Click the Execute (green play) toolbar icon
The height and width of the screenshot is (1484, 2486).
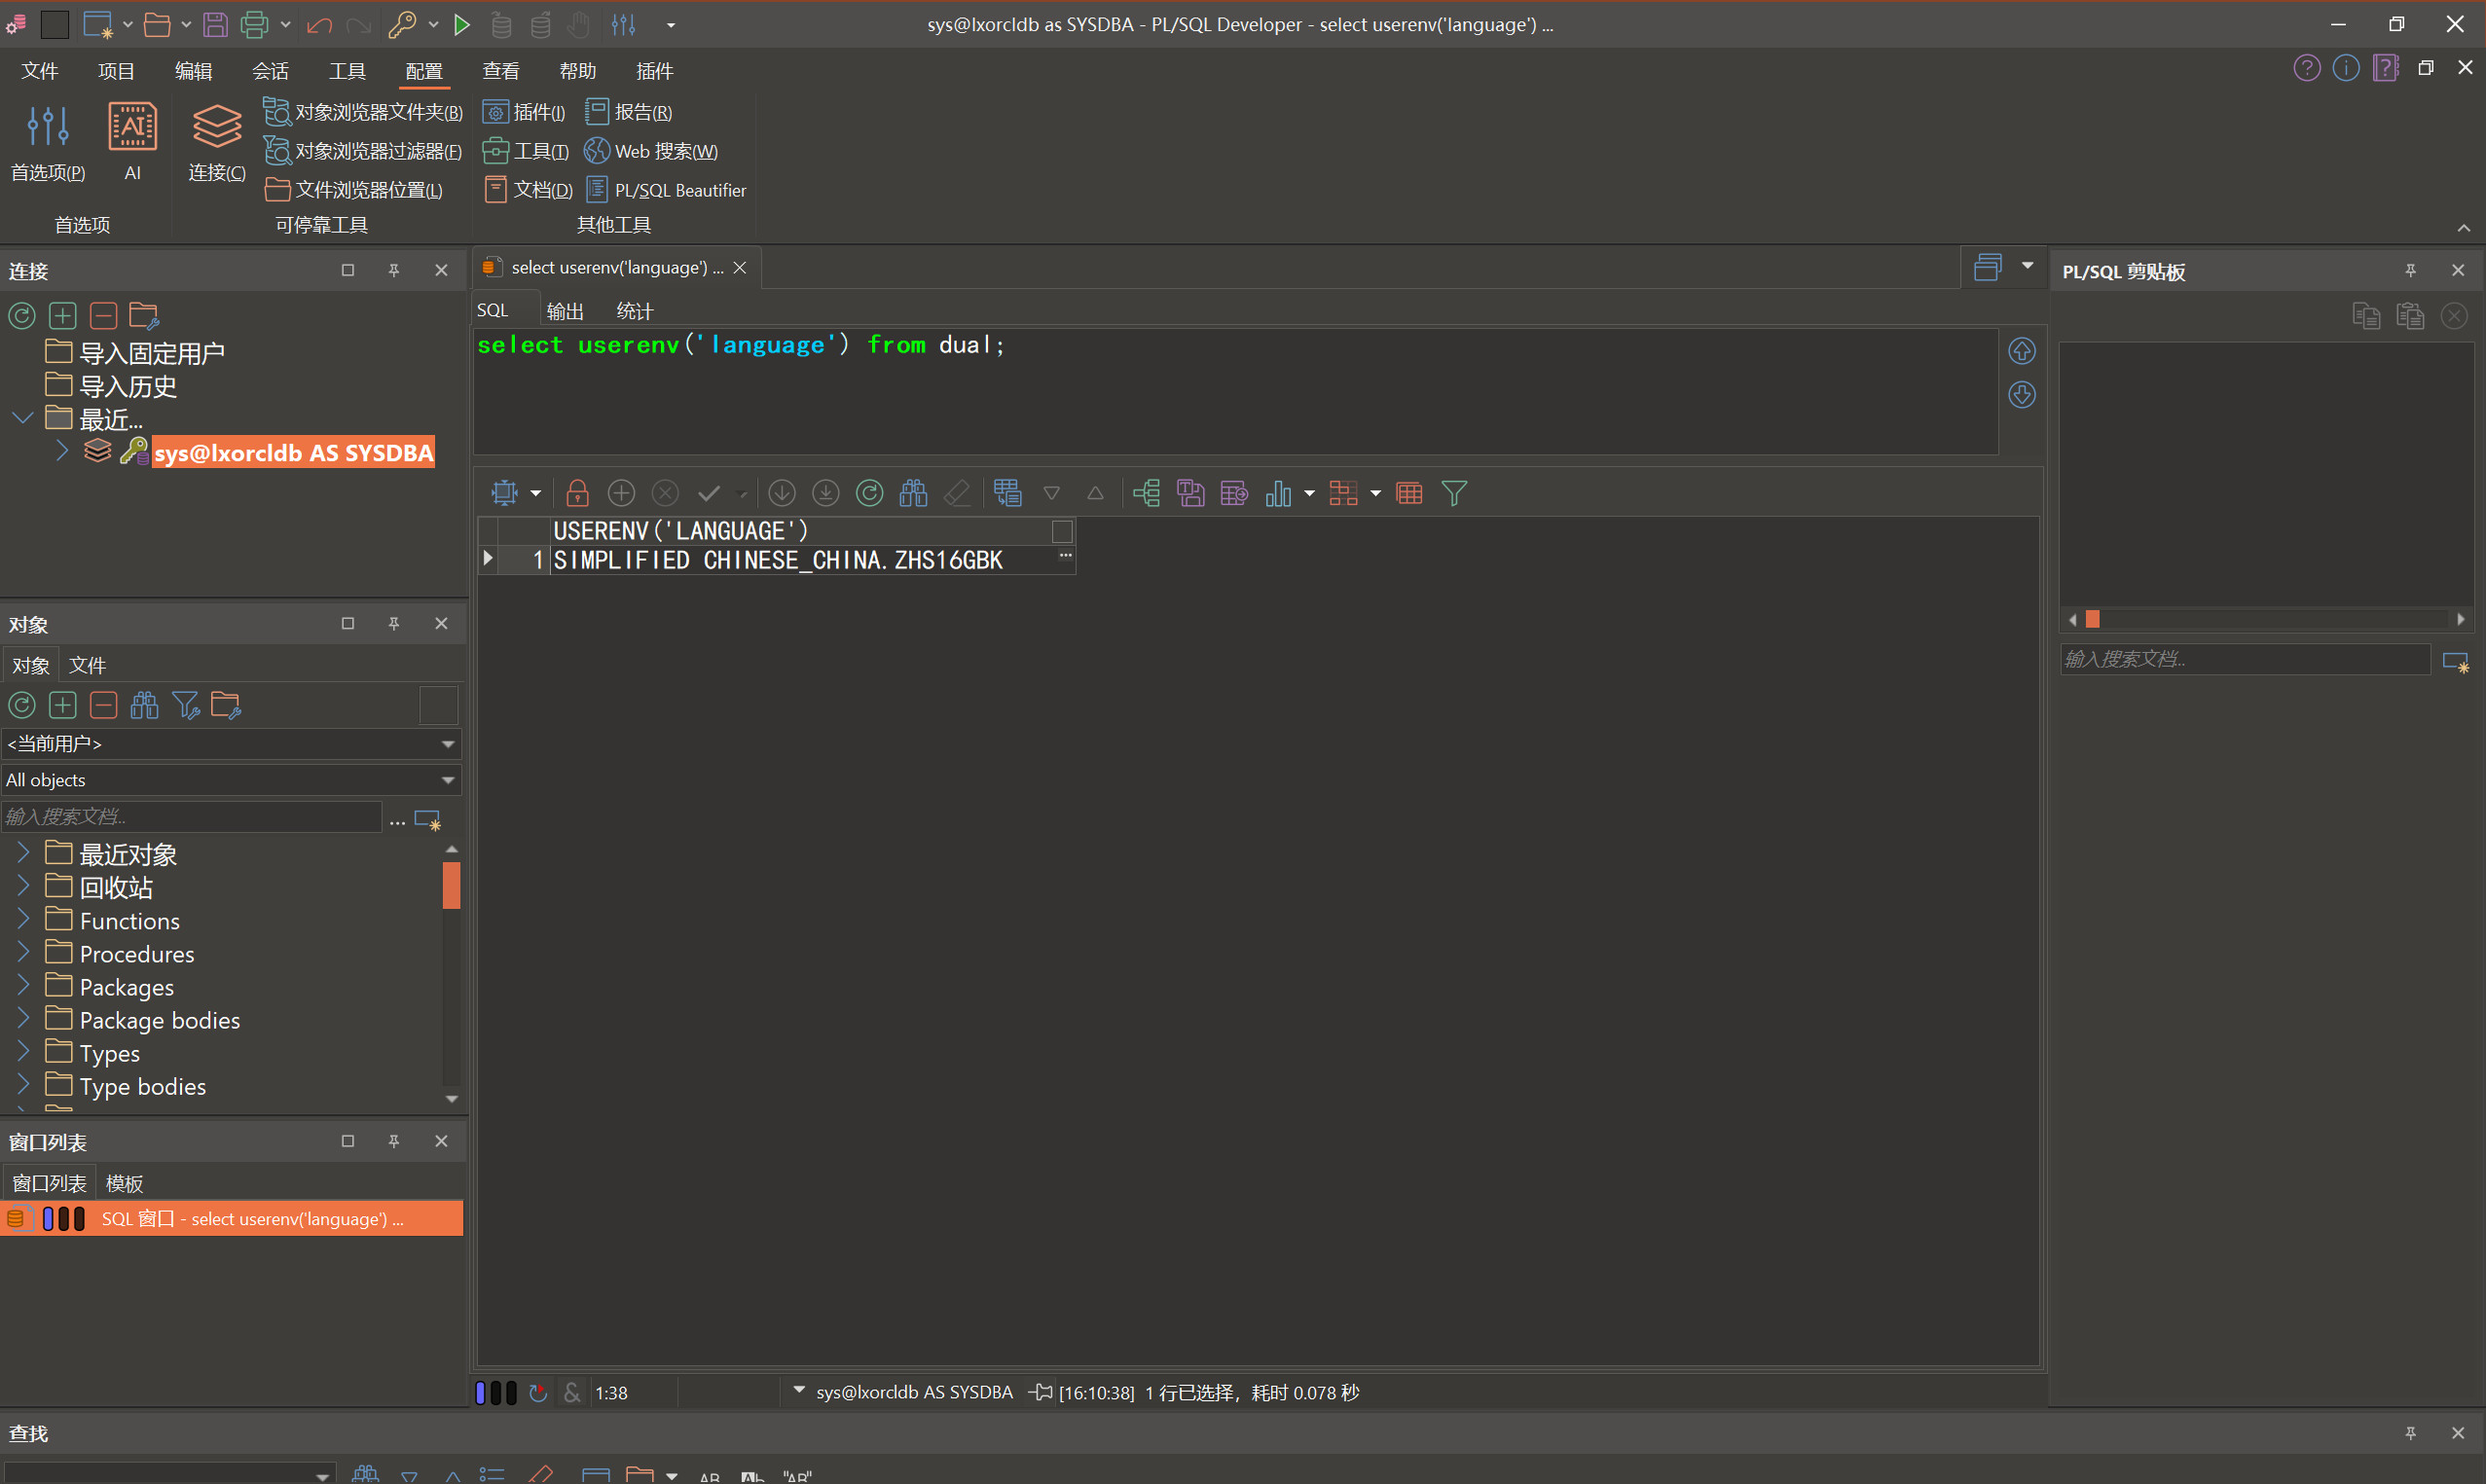(x=461, y=24)
